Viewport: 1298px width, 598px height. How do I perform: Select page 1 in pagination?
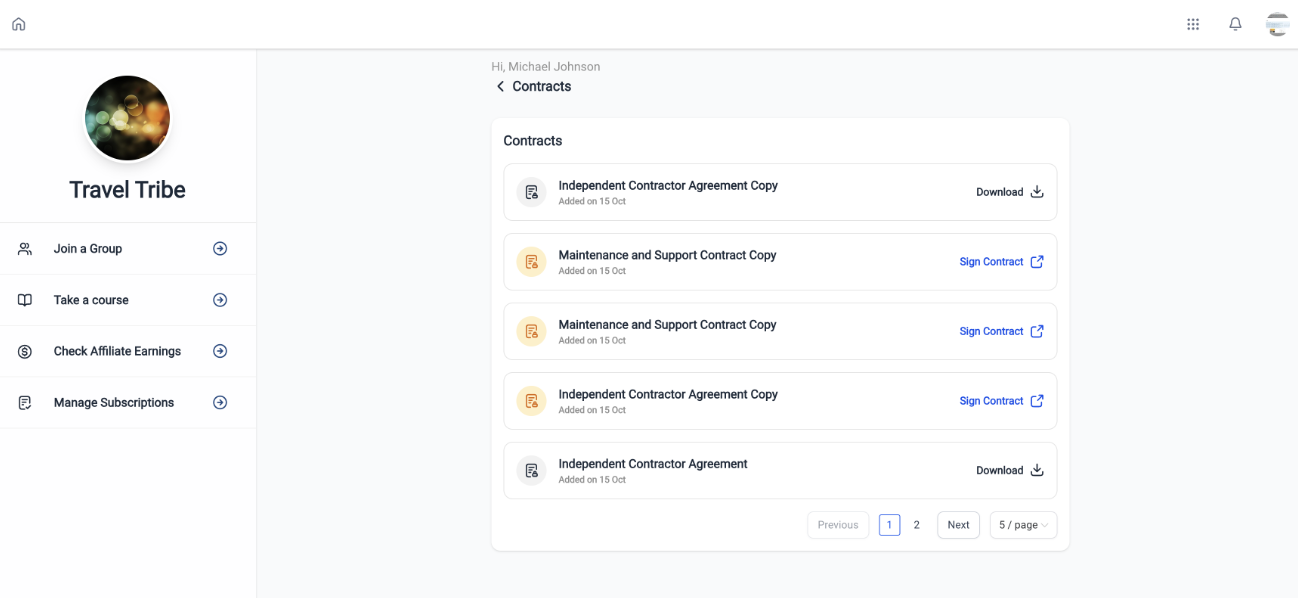pyautogui.click(x=889, y=525)
